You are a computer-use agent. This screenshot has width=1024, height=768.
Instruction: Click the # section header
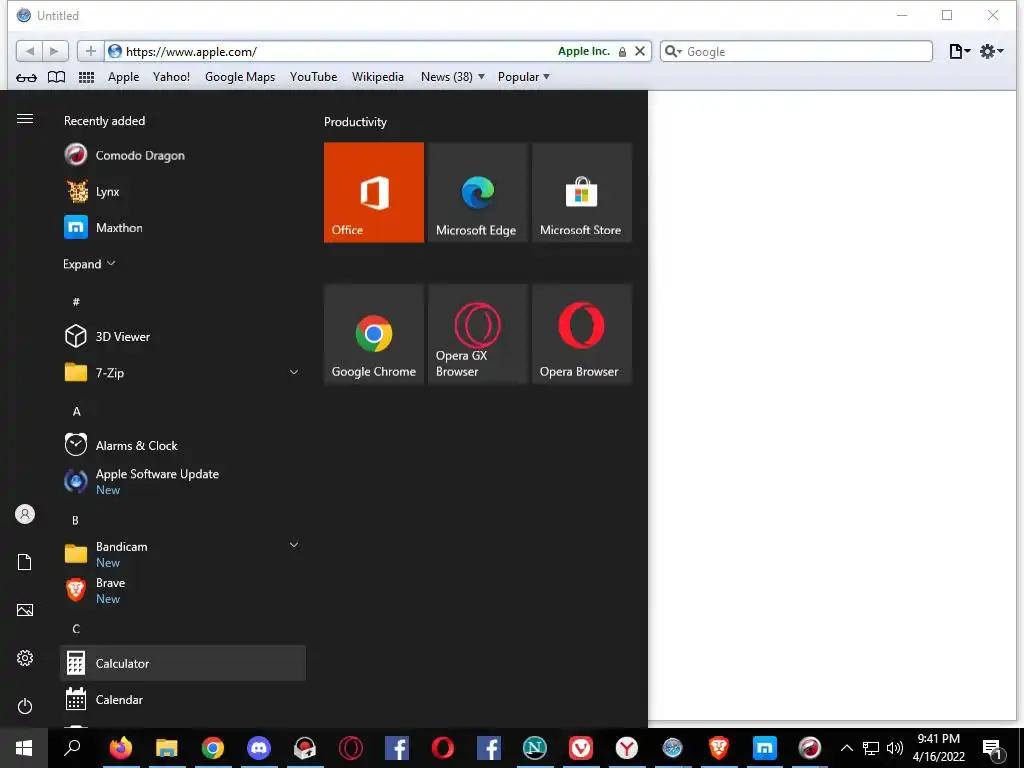76,302
